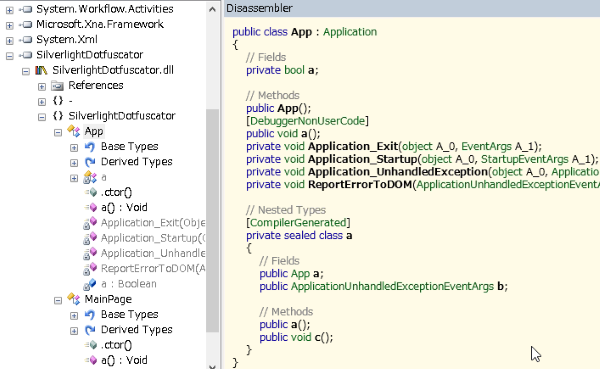Open the ReportErrorToDOM method in disassembler
The width and height of the screenshot is (600, 369).
[x=360, y=184]
